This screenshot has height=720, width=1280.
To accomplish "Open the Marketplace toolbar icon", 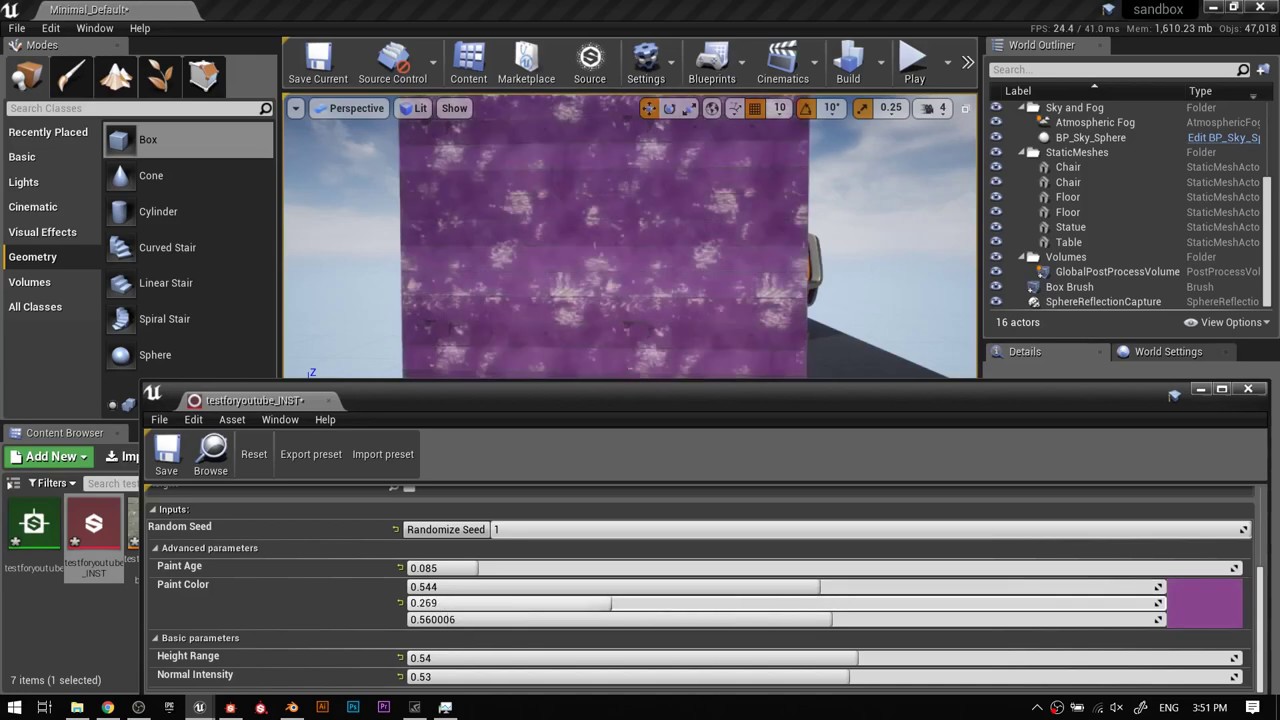I will tap(526, 63).
